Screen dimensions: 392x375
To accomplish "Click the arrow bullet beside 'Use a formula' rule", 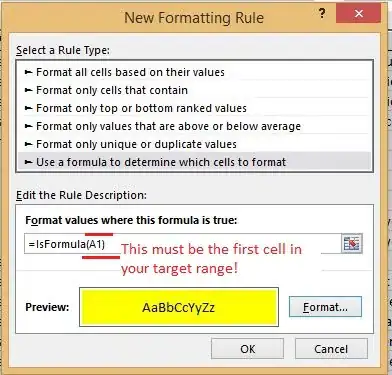I will (x=29, y=162).
